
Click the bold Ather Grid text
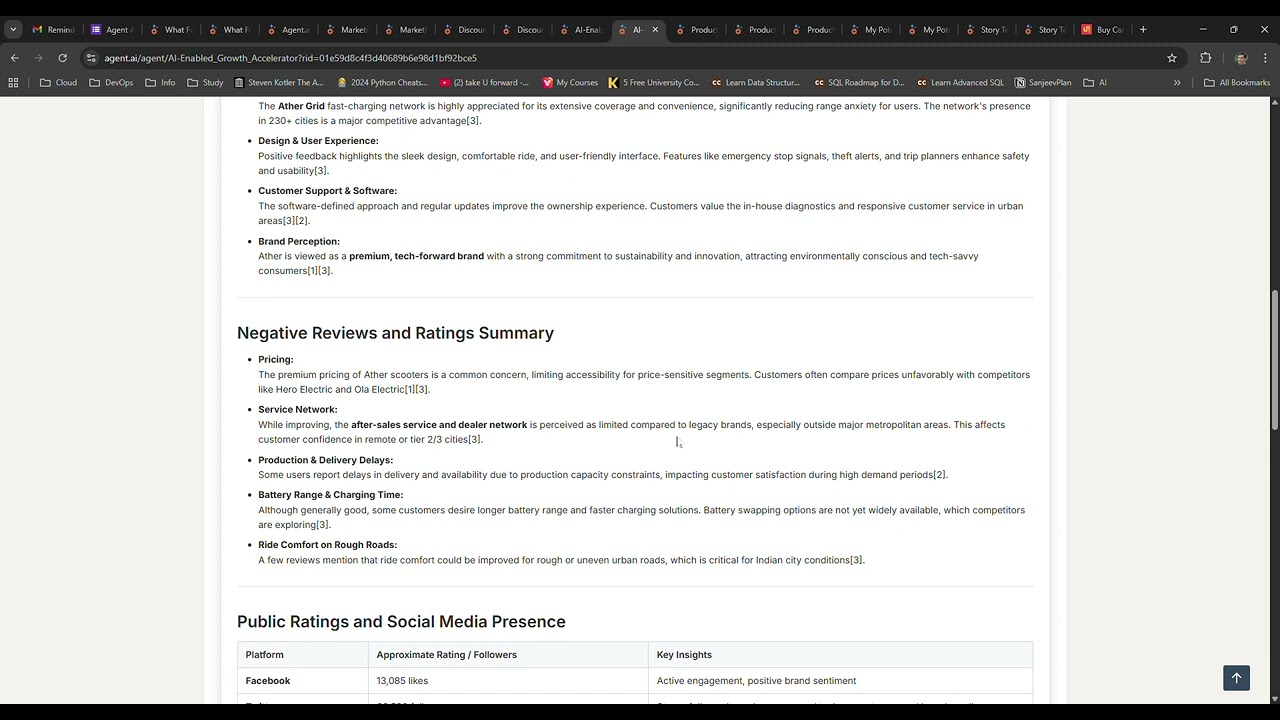click(x=301, y=106)
